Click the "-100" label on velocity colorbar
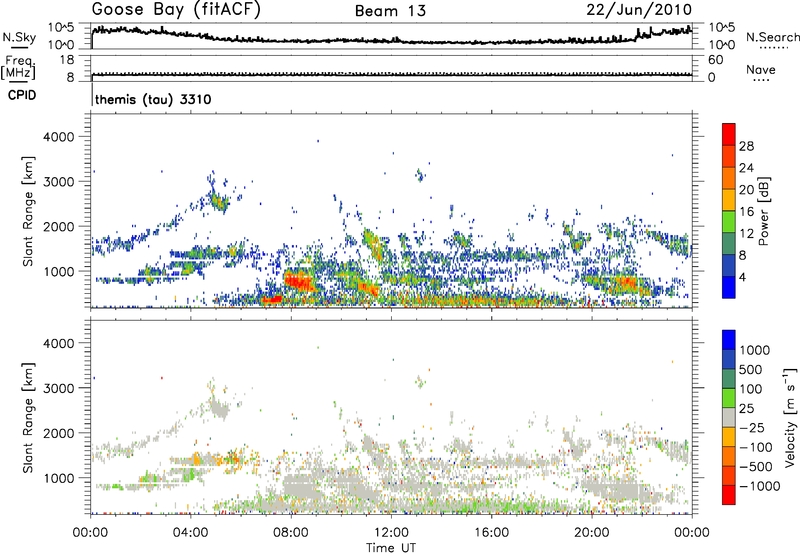Image resolution: width=800 pixels, height=554 pixels. click(x=756, y=447)
